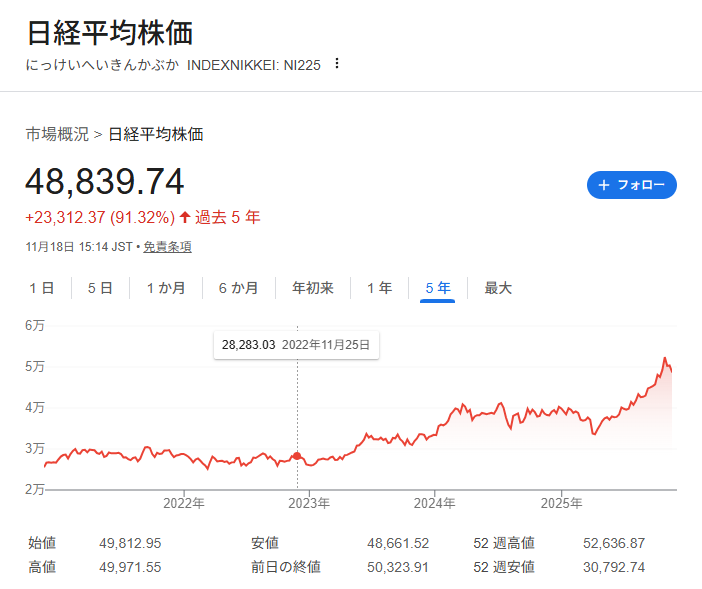This screenshot has width=702, height=589.
Task: Select the active 5年 tab
Action: coord(437,288)
